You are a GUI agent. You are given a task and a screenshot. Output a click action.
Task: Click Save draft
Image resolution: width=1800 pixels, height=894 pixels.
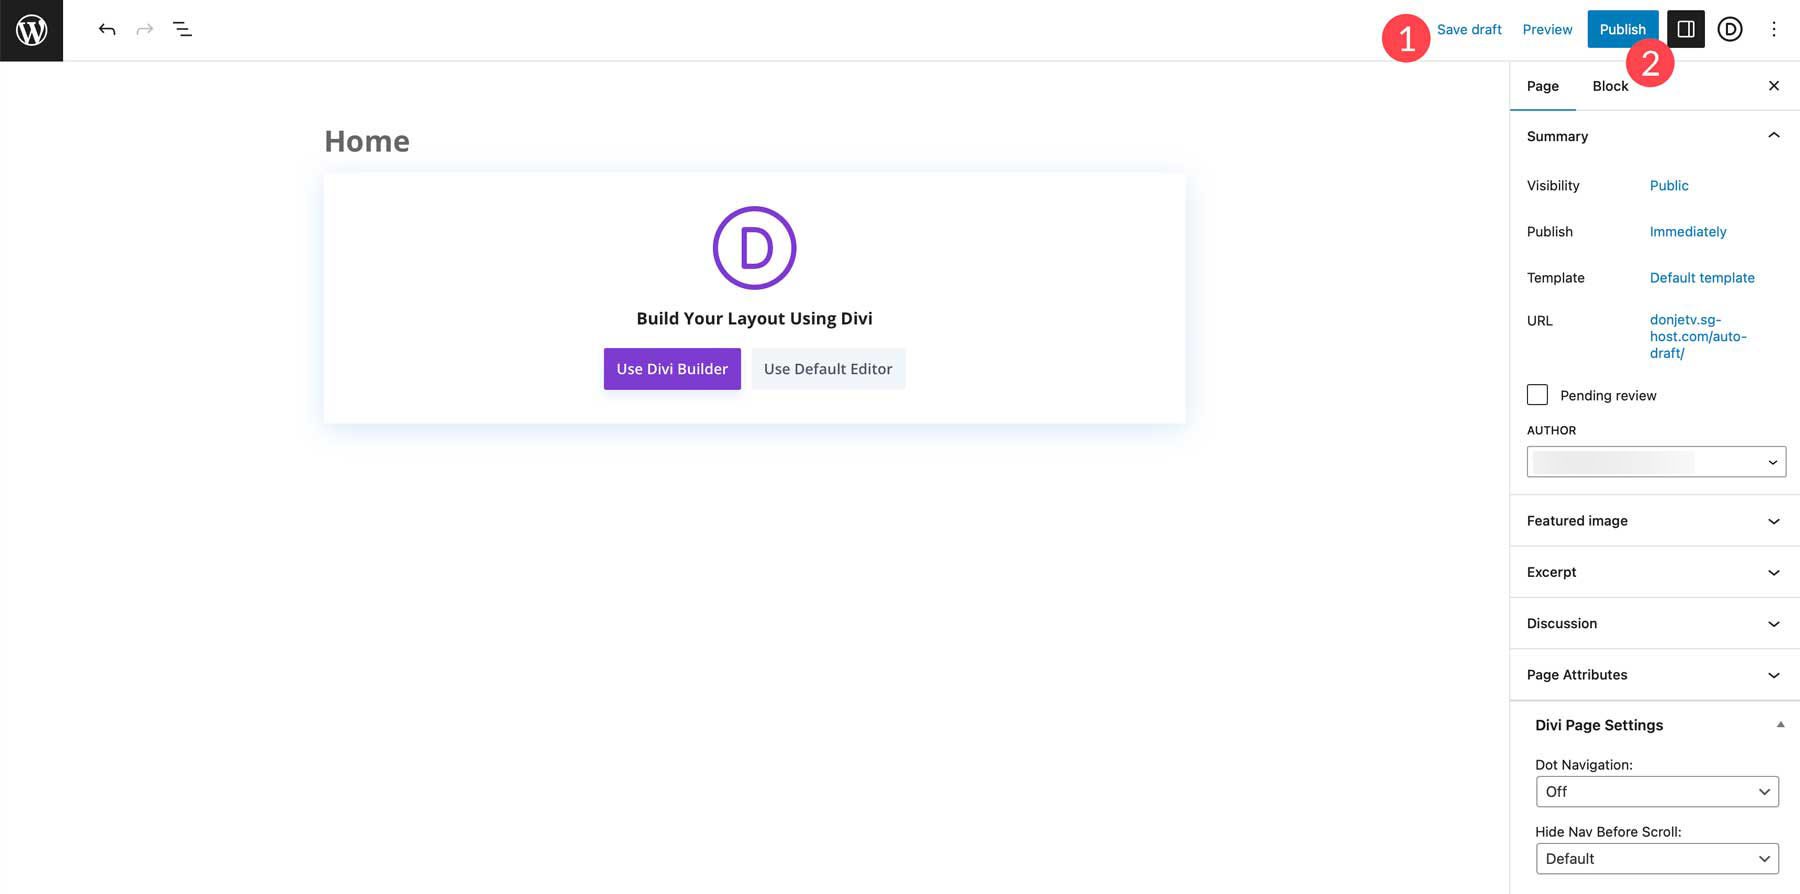pyautogui.click(x=1469, y=29)
